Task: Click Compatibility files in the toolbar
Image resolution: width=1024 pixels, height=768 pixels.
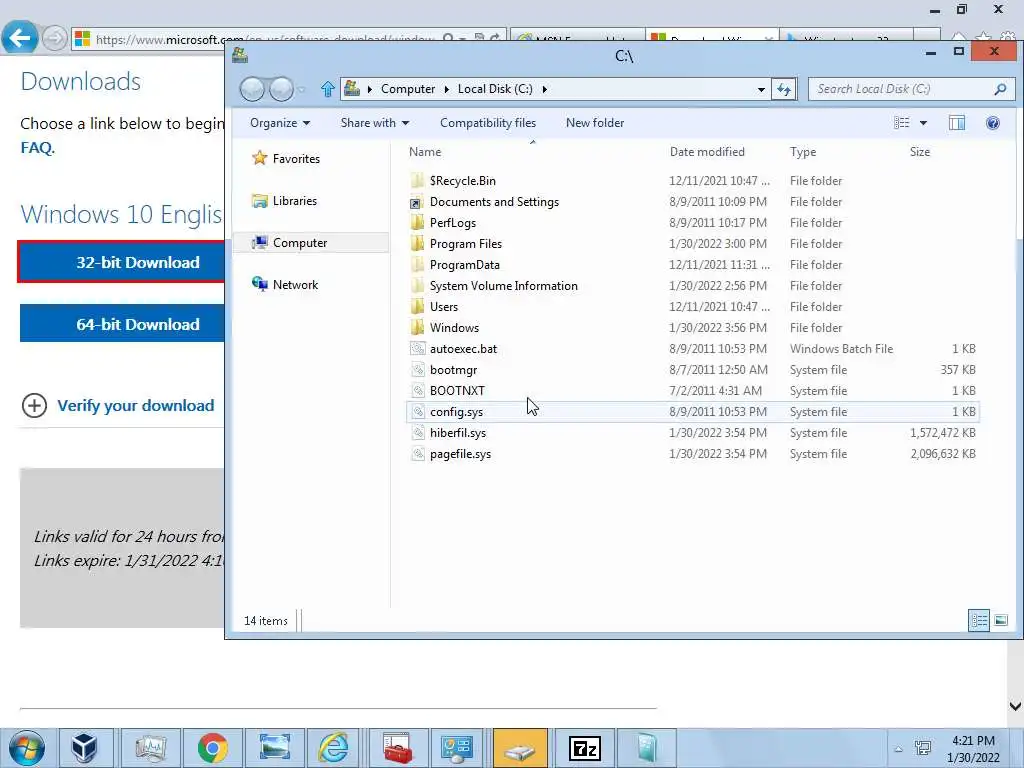Action: [x=488, y=123]
